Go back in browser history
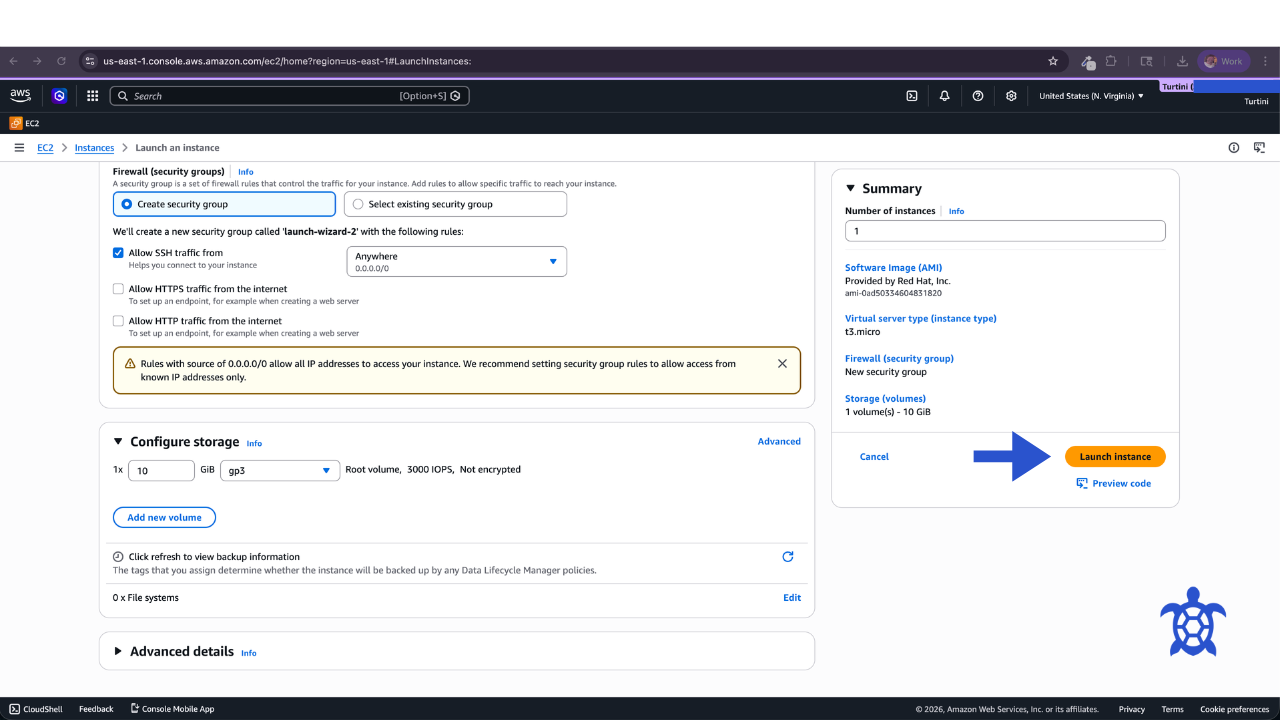Image resolution: width=1280 pixels, height=720 pixels. (x=13, y=61)
